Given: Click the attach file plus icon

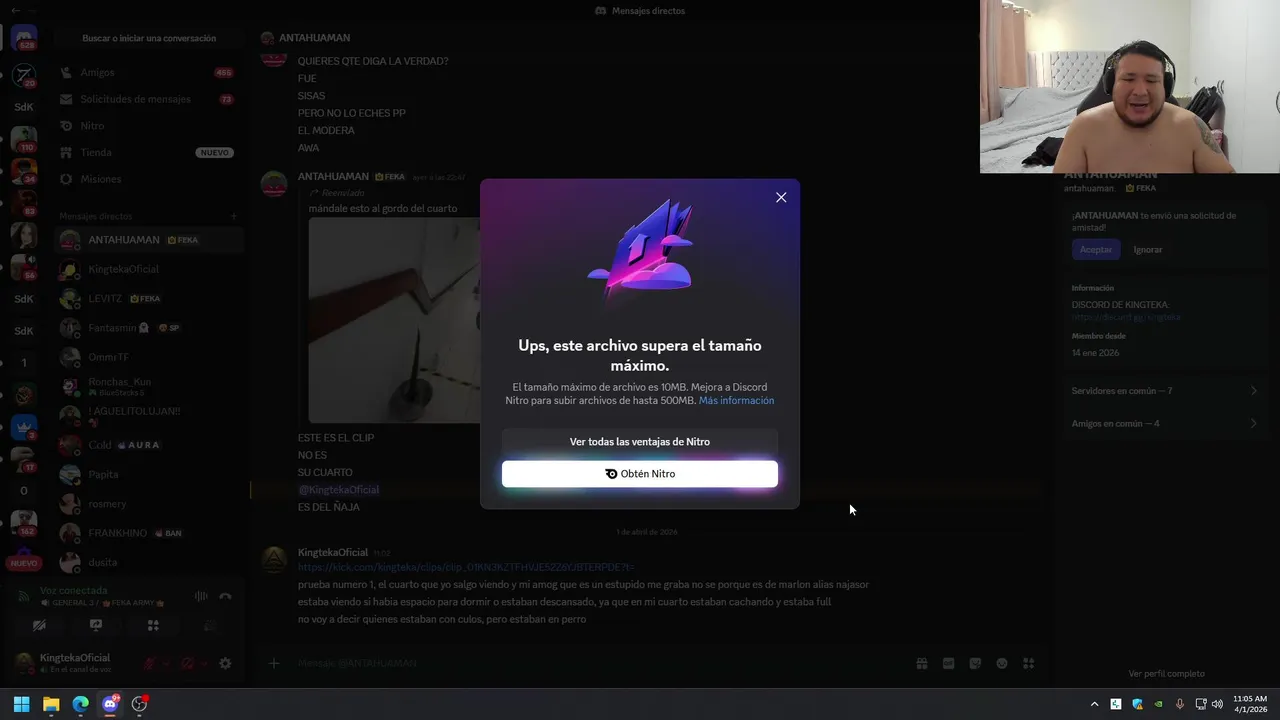Looking at the screenshot, I should point(274,663).
